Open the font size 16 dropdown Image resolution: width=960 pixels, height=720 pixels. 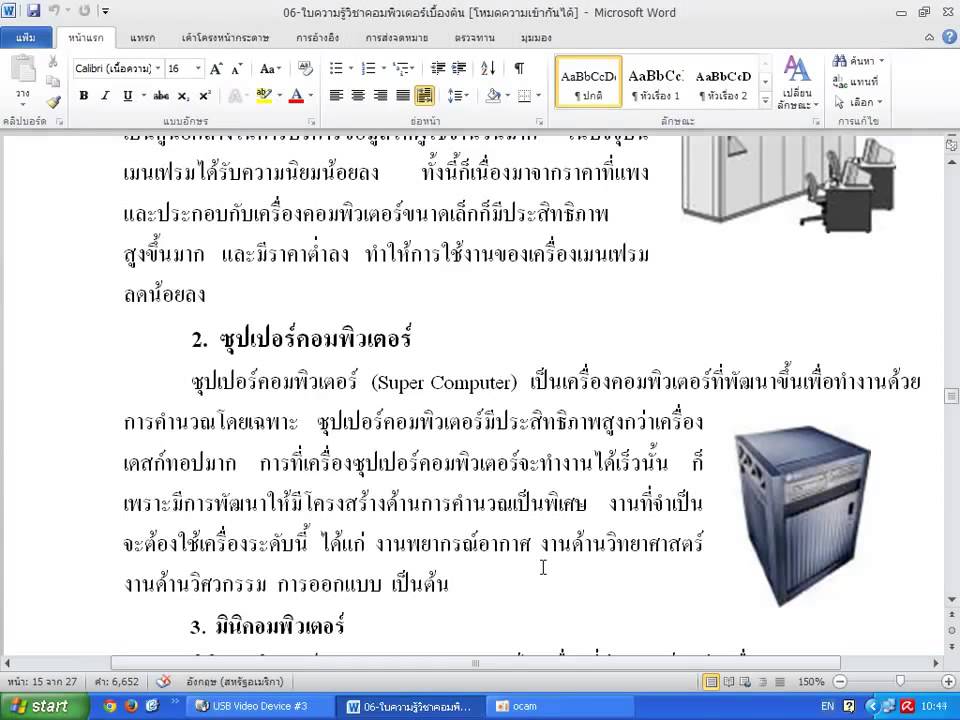[x=198, y=69]
